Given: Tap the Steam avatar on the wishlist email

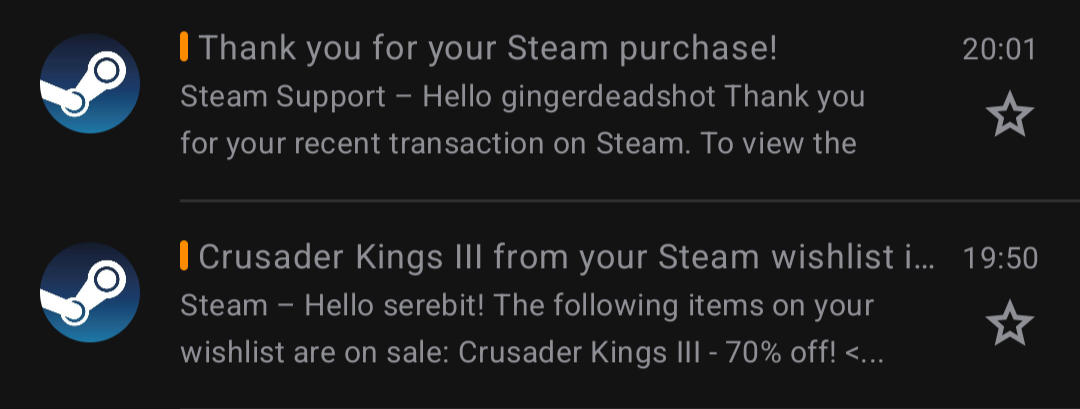Looking at the screenshot, I should pyautogui.click(x=89, y=292).
